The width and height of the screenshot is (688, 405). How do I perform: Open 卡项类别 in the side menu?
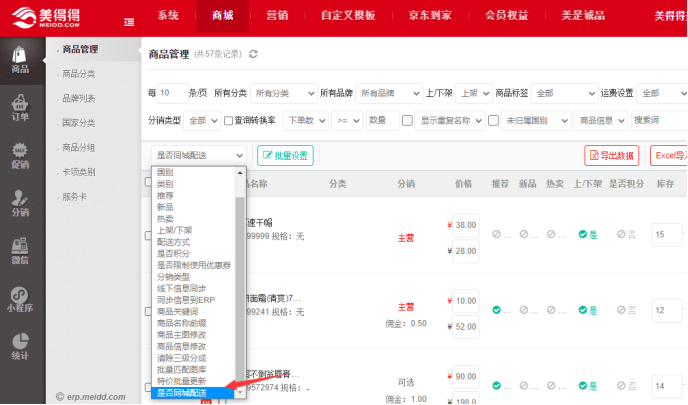pyautogui.click(x=79, y=172)
